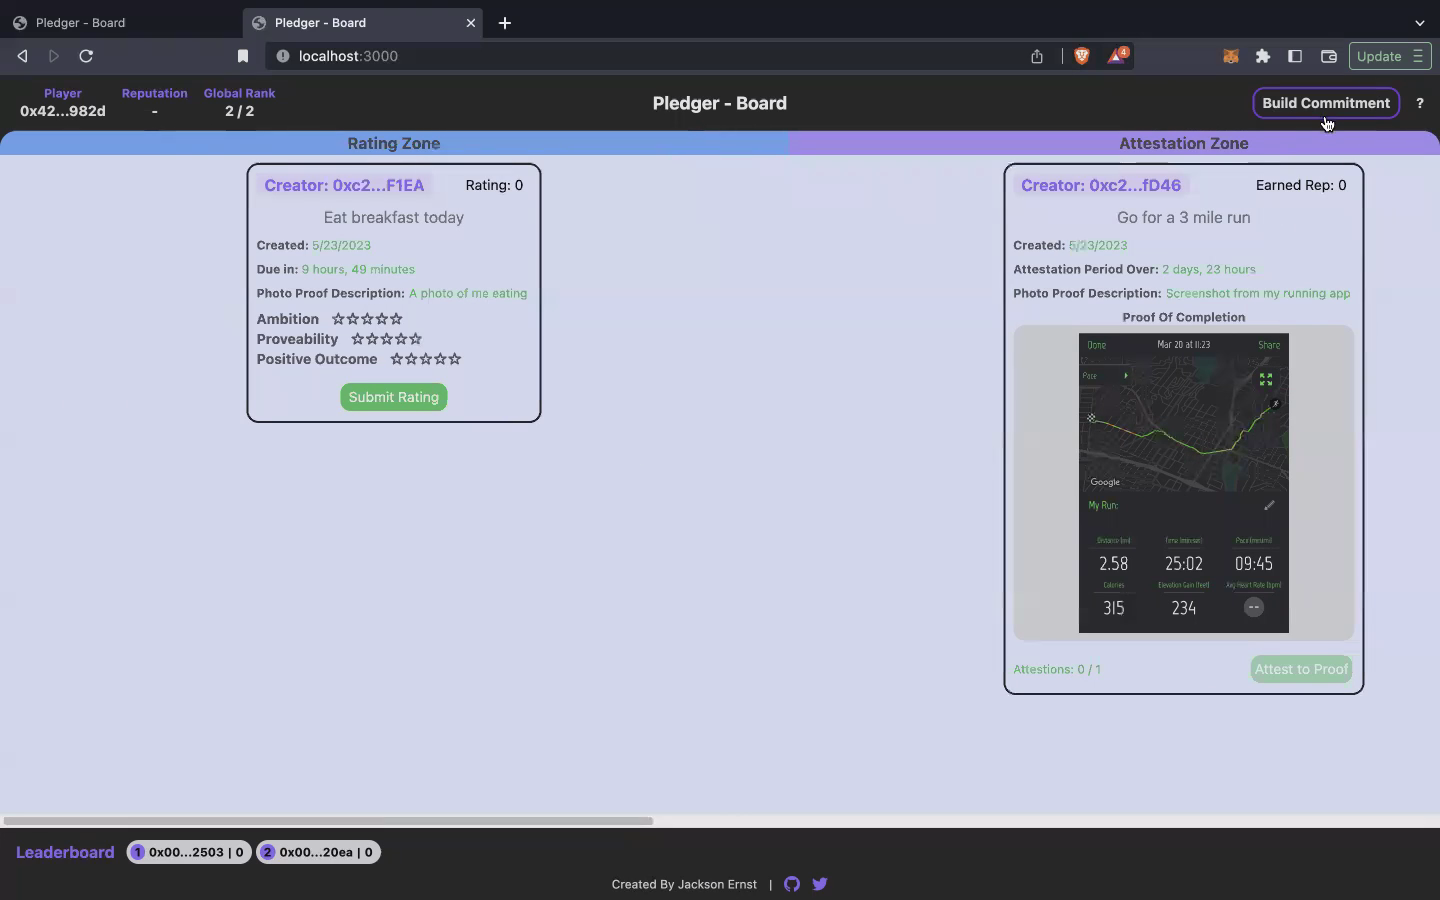Click the Leaderboard label
1440x900 pixels.
[65, 852]
